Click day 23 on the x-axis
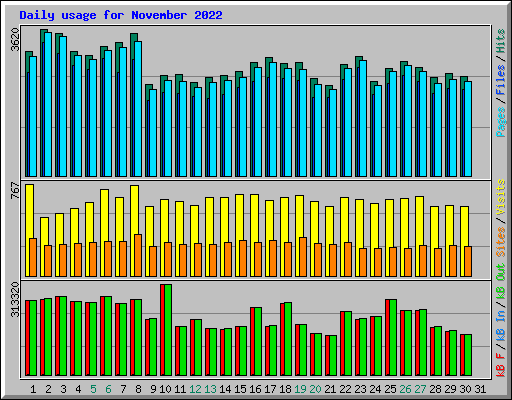This screenshot has width=512, height=400. (360, 389)
